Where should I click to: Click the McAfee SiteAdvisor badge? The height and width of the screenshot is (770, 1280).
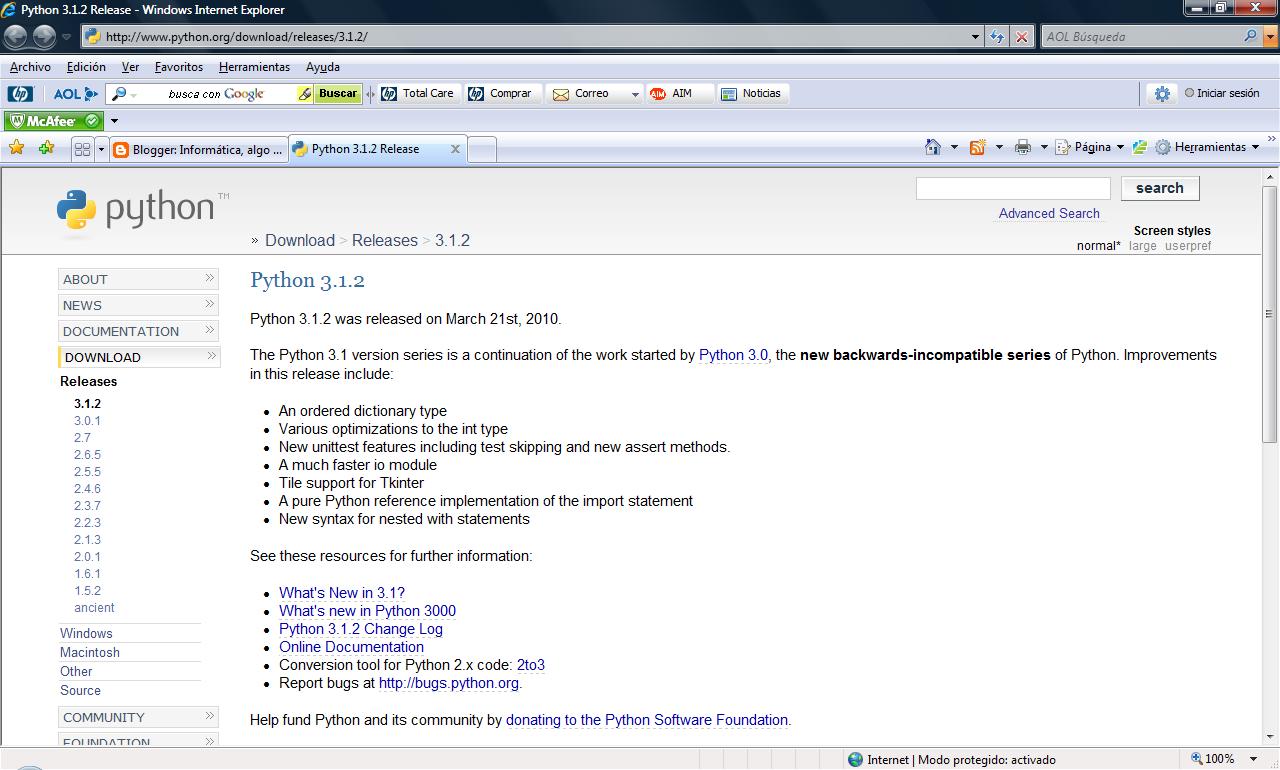(53, 121)
